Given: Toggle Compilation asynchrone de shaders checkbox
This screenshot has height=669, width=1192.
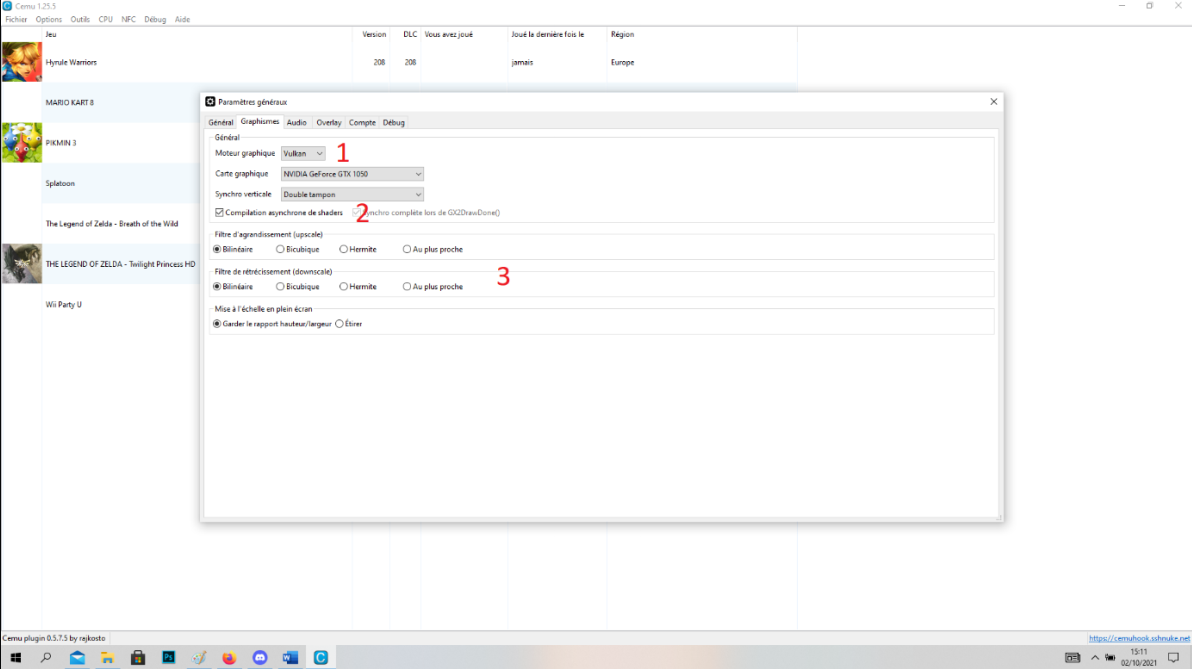Looking at the screenshot, I should coord(220,213).
